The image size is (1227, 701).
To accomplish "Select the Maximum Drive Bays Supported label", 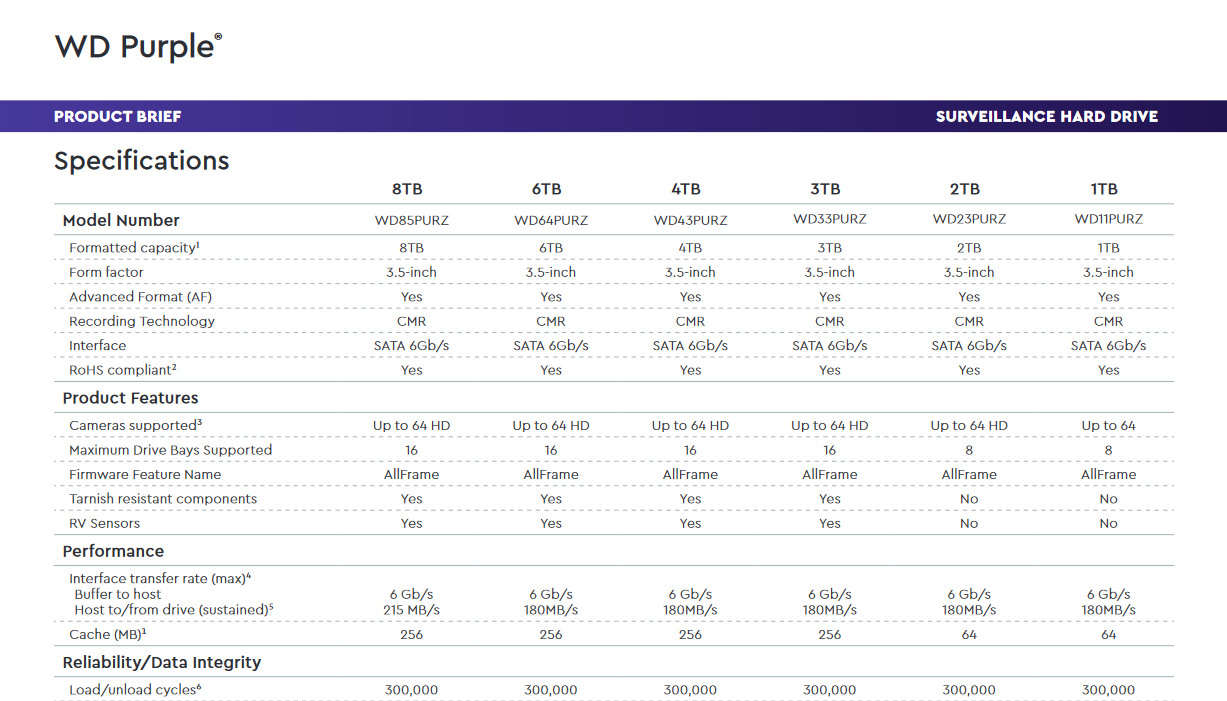I will coord(170,450).
